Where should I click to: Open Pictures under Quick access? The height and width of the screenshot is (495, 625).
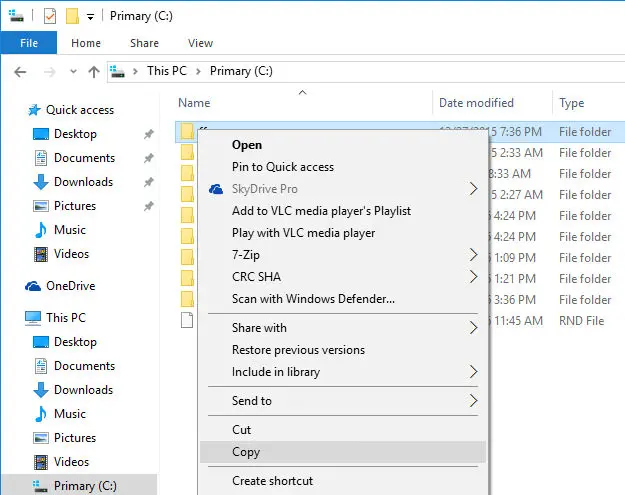(x=75, y=206)
